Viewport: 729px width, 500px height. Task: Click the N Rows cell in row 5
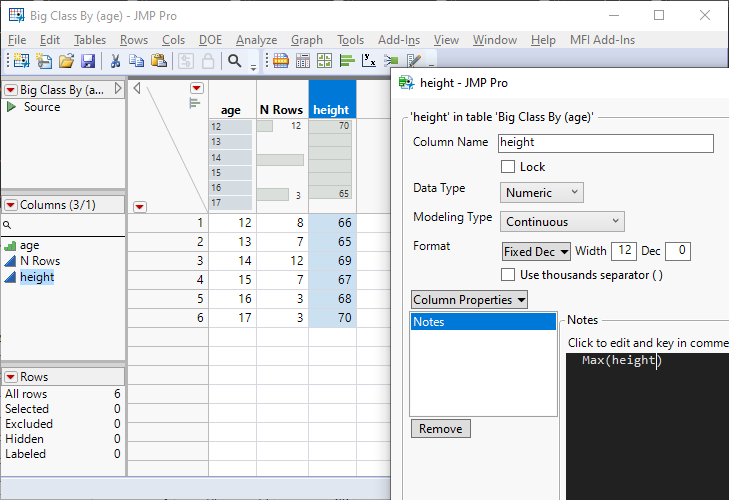[x=282, y=299]
